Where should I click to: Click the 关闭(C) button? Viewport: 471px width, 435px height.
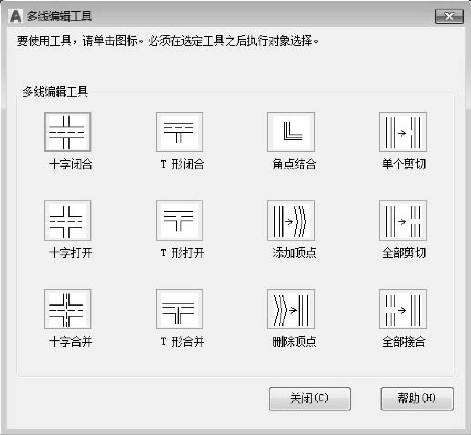click(x=310, y=399)
